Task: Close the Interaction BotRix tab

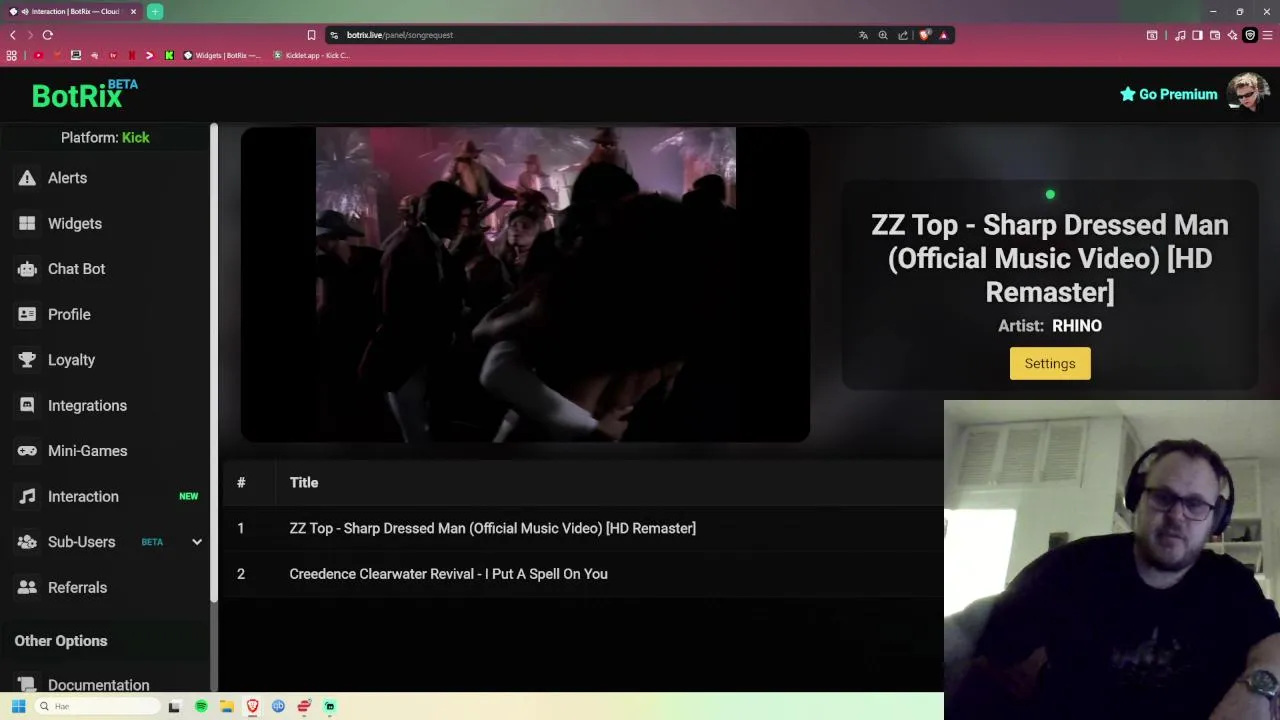Action: [133, 12]
